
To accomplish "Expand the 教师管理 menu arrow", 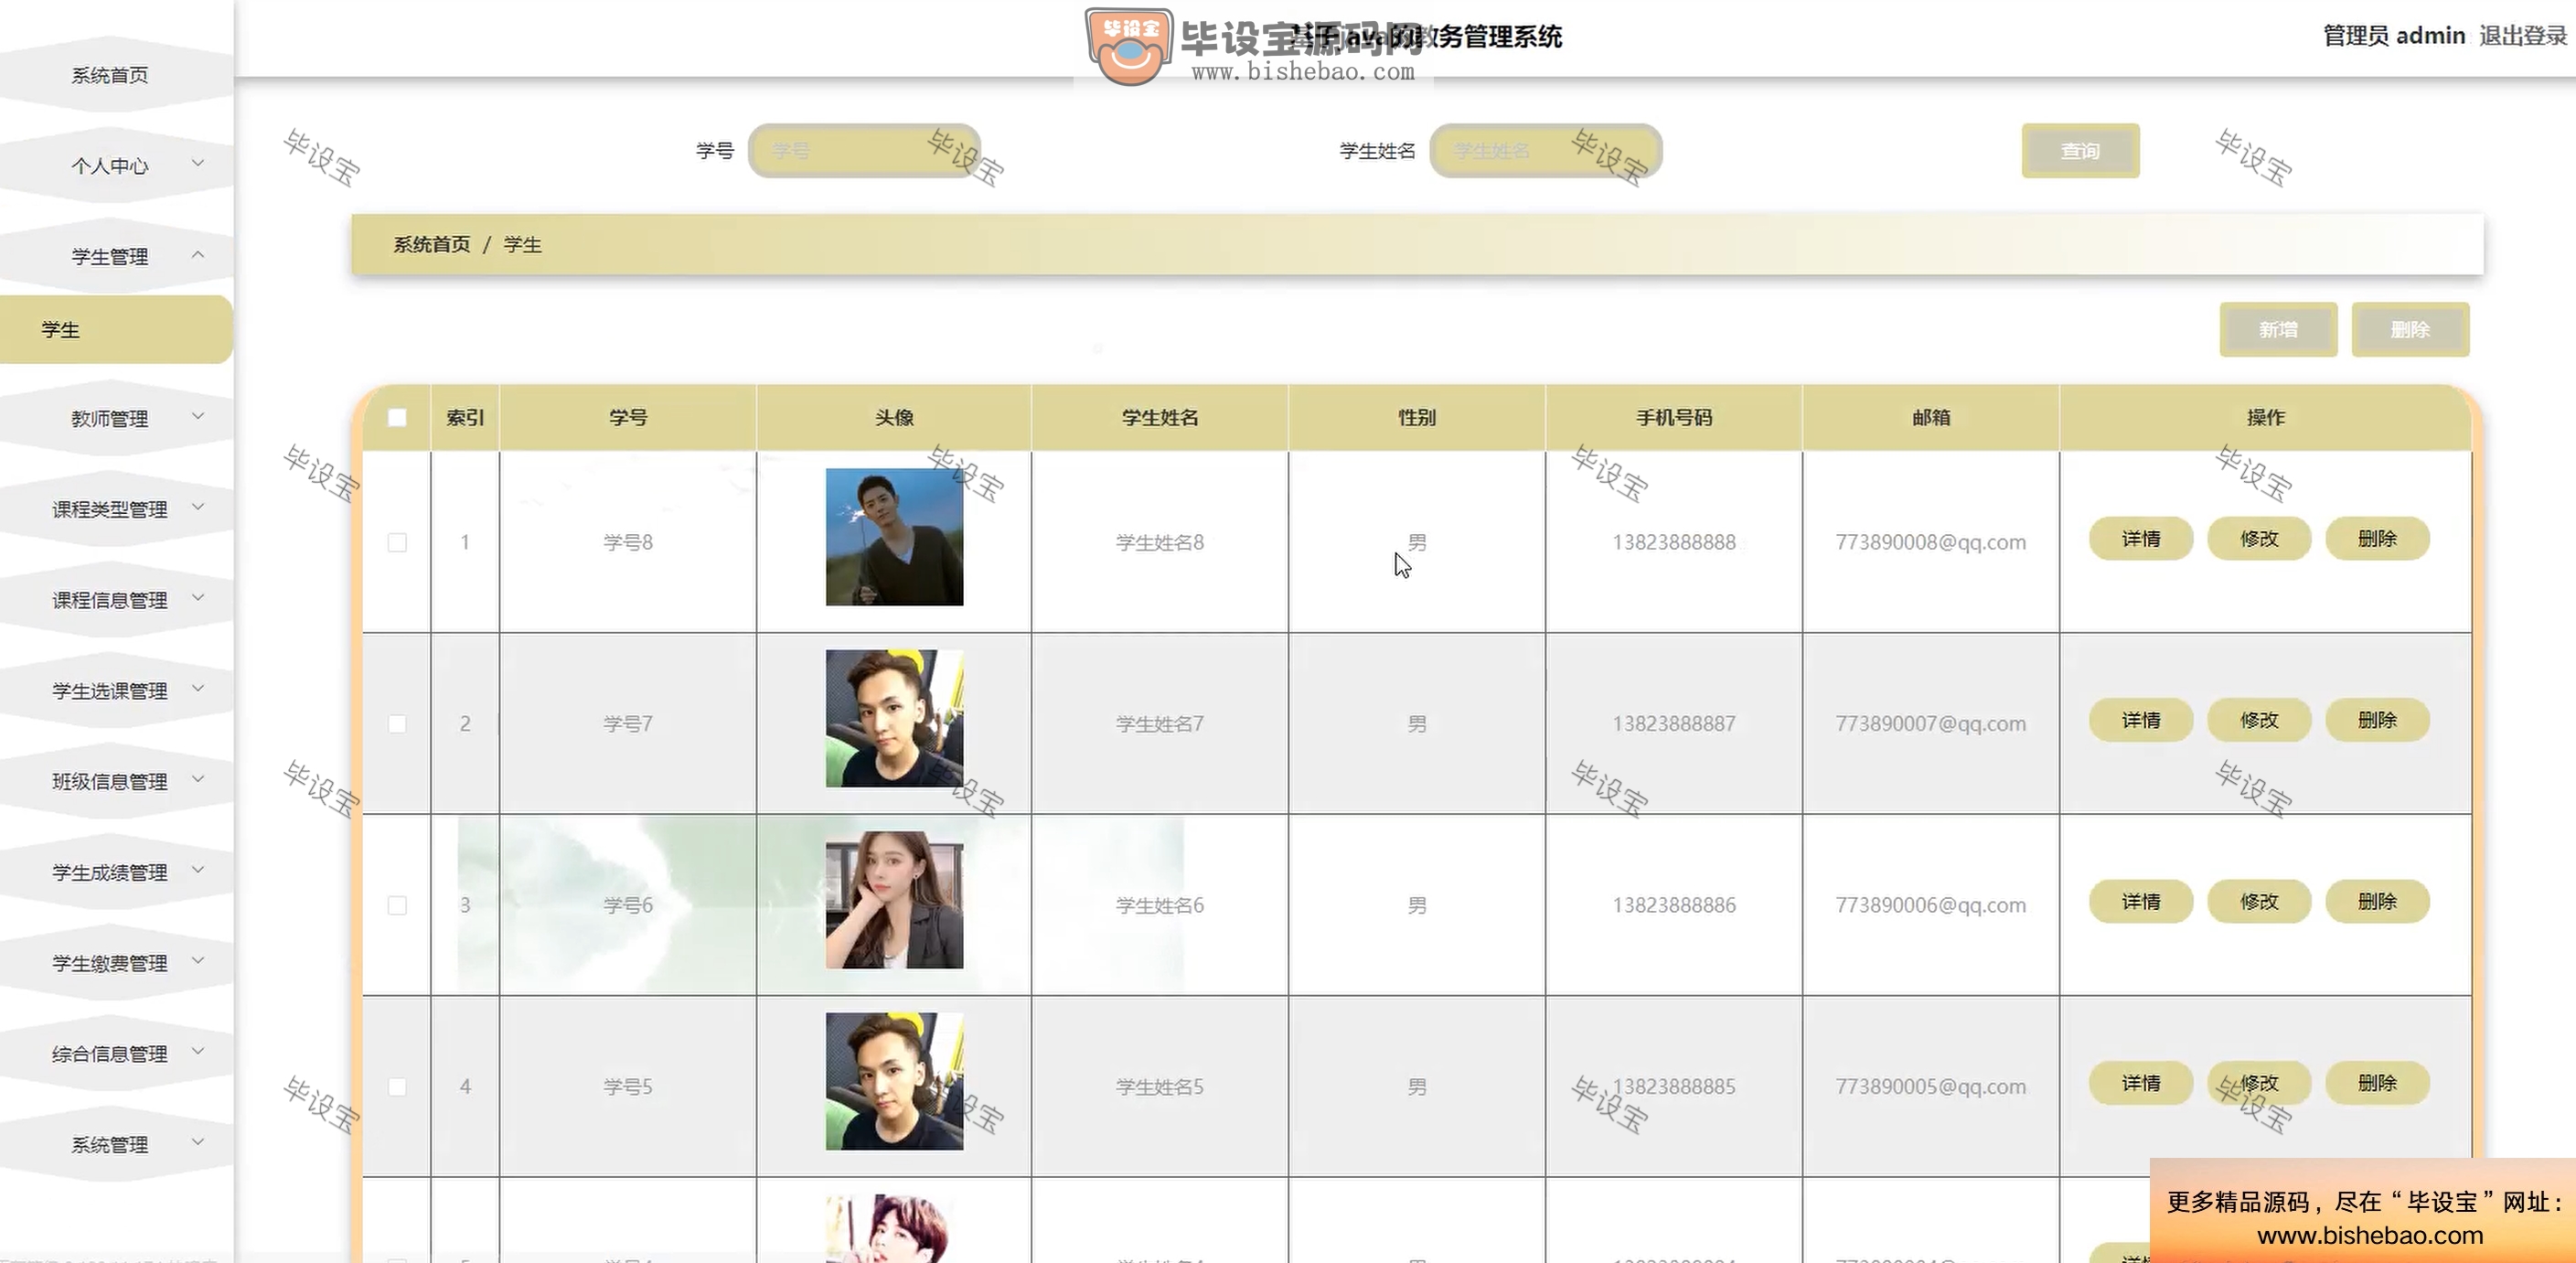I will point(198,416).
